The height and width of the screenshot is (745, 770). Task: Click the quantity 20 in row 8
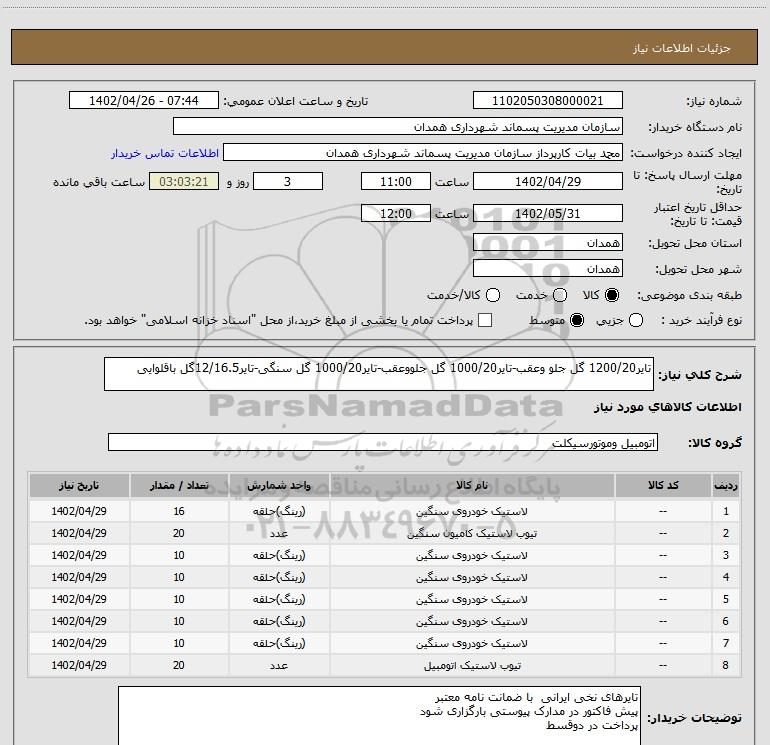(179, 665)
